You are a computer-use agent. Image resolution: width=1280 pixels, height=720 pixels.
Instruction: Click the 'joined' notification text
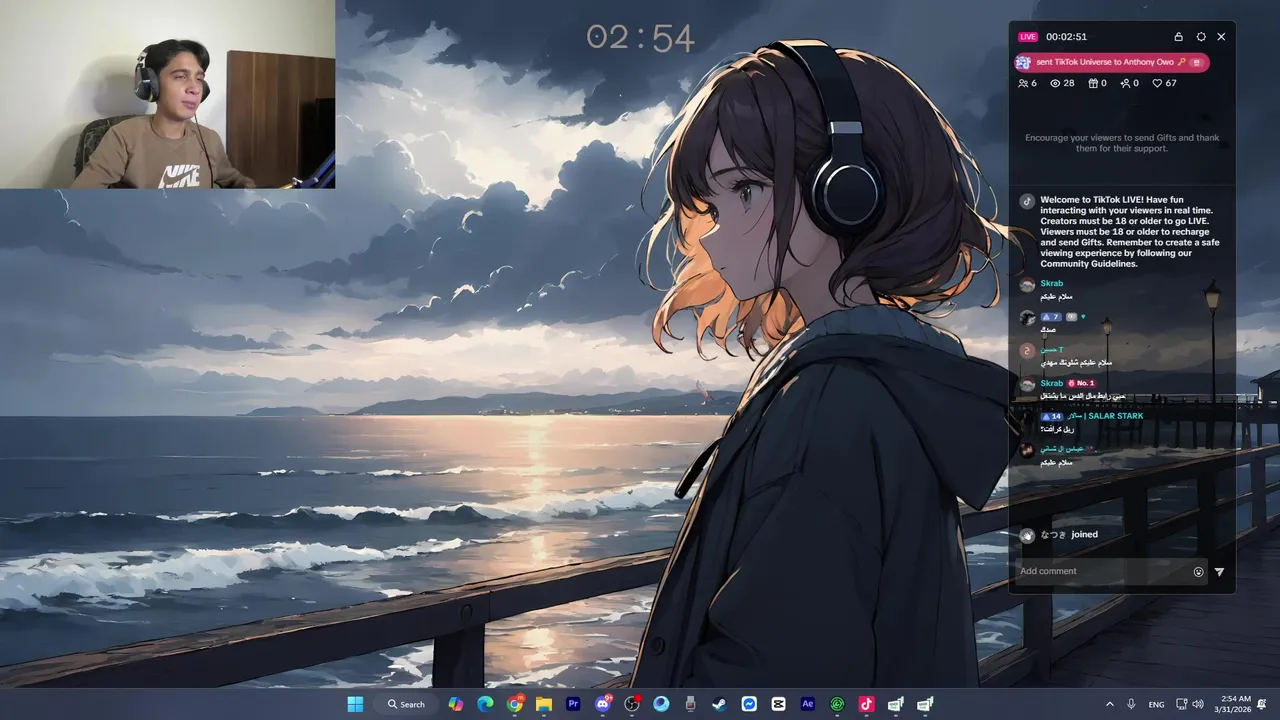click(x=1084, y=534)
